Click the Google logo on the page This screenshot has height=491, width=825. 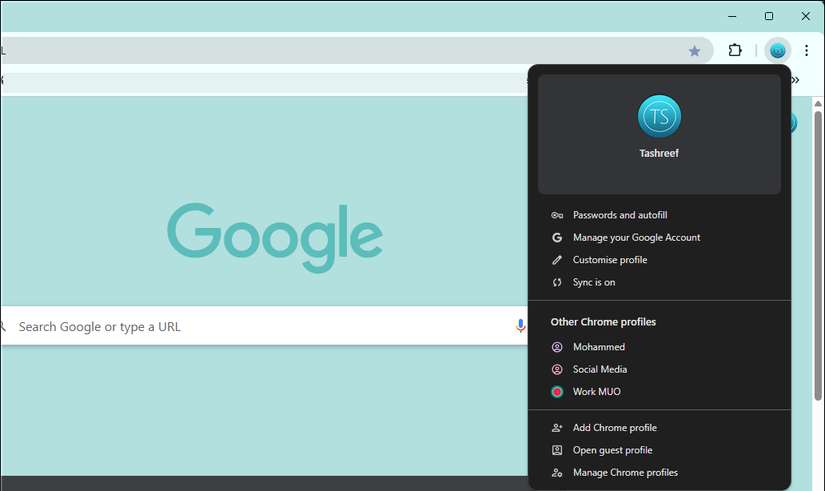(x=275, y=238)
